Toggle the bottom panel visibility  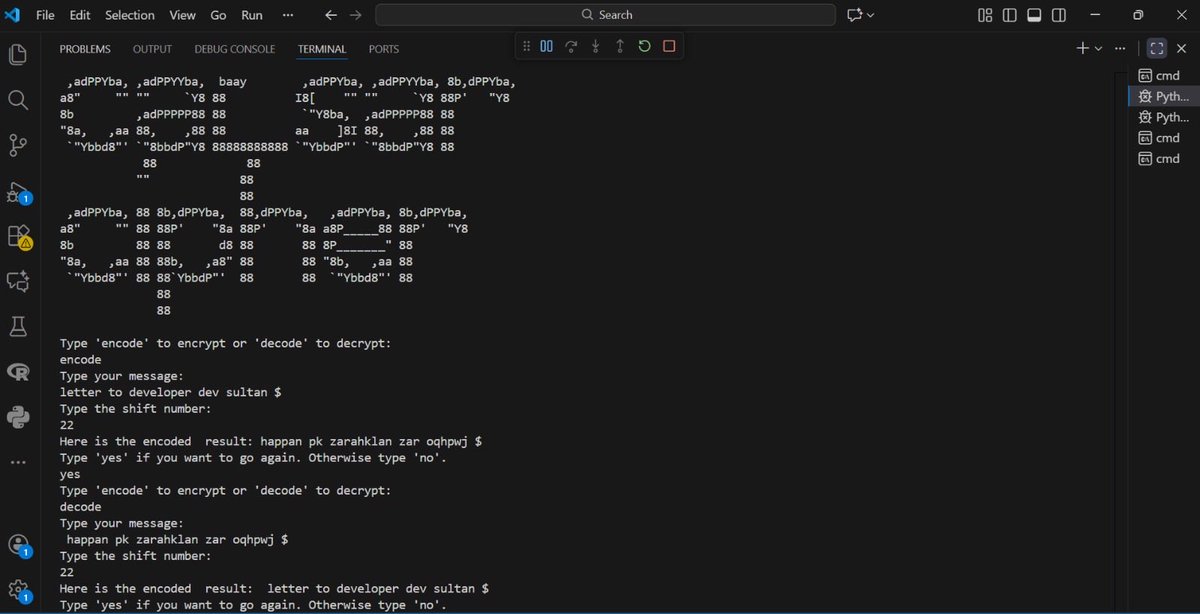(x=1034, y=15)
